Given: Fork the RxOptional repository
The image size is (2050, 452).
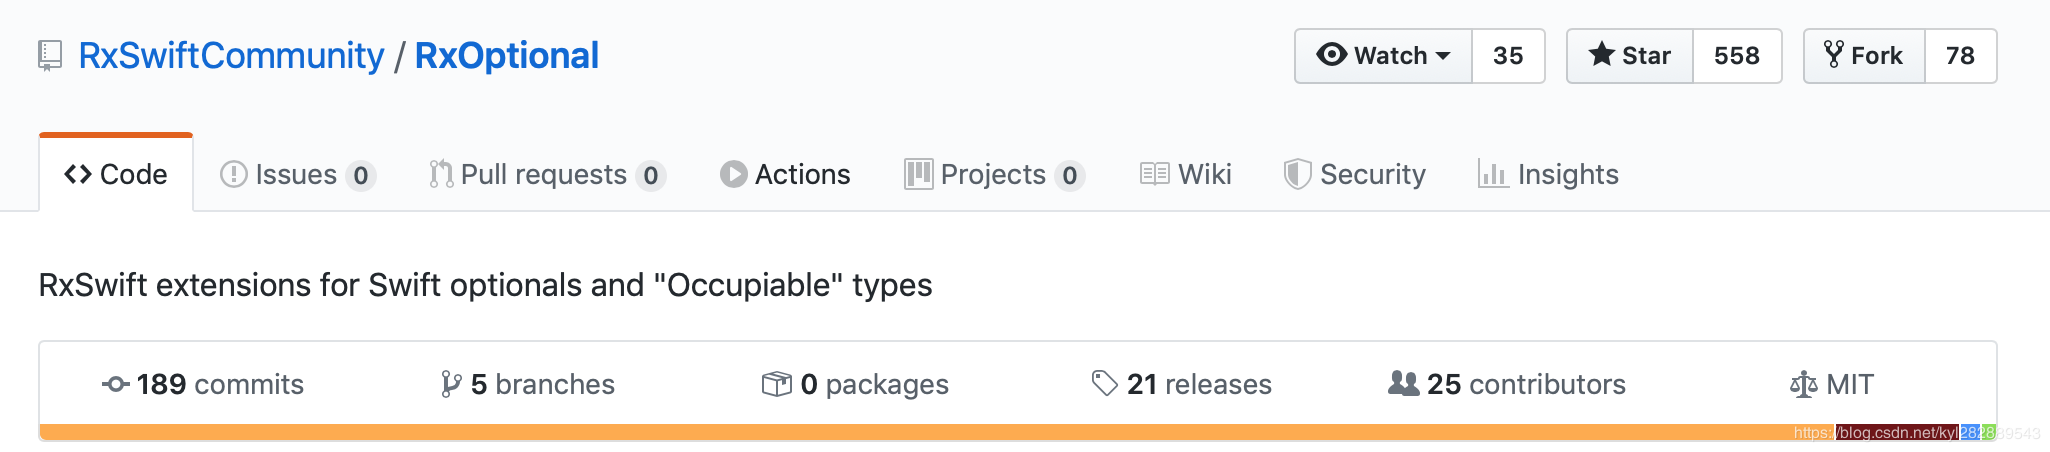Looking at the screenshot, I should click(1865, 56).
